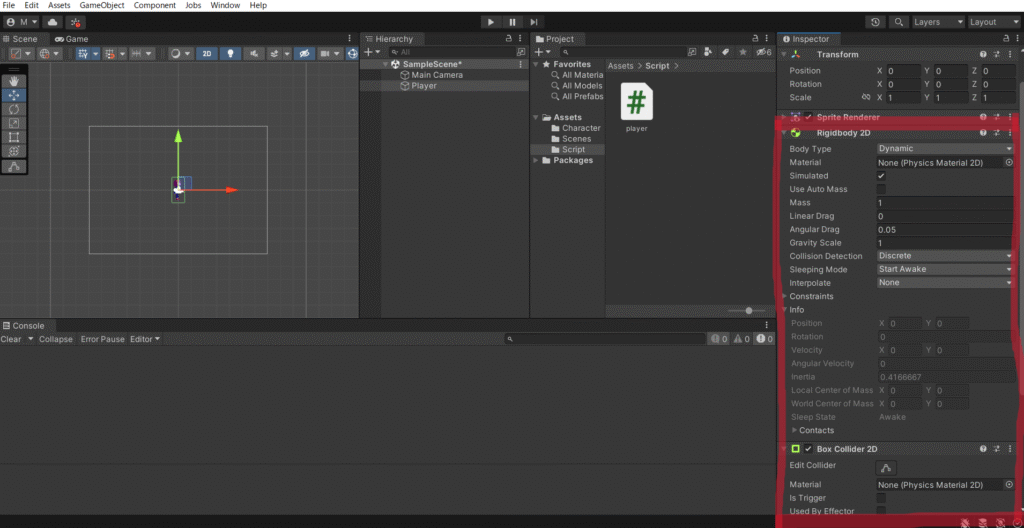Click Clear in the Console

click(x=11, y=339)
